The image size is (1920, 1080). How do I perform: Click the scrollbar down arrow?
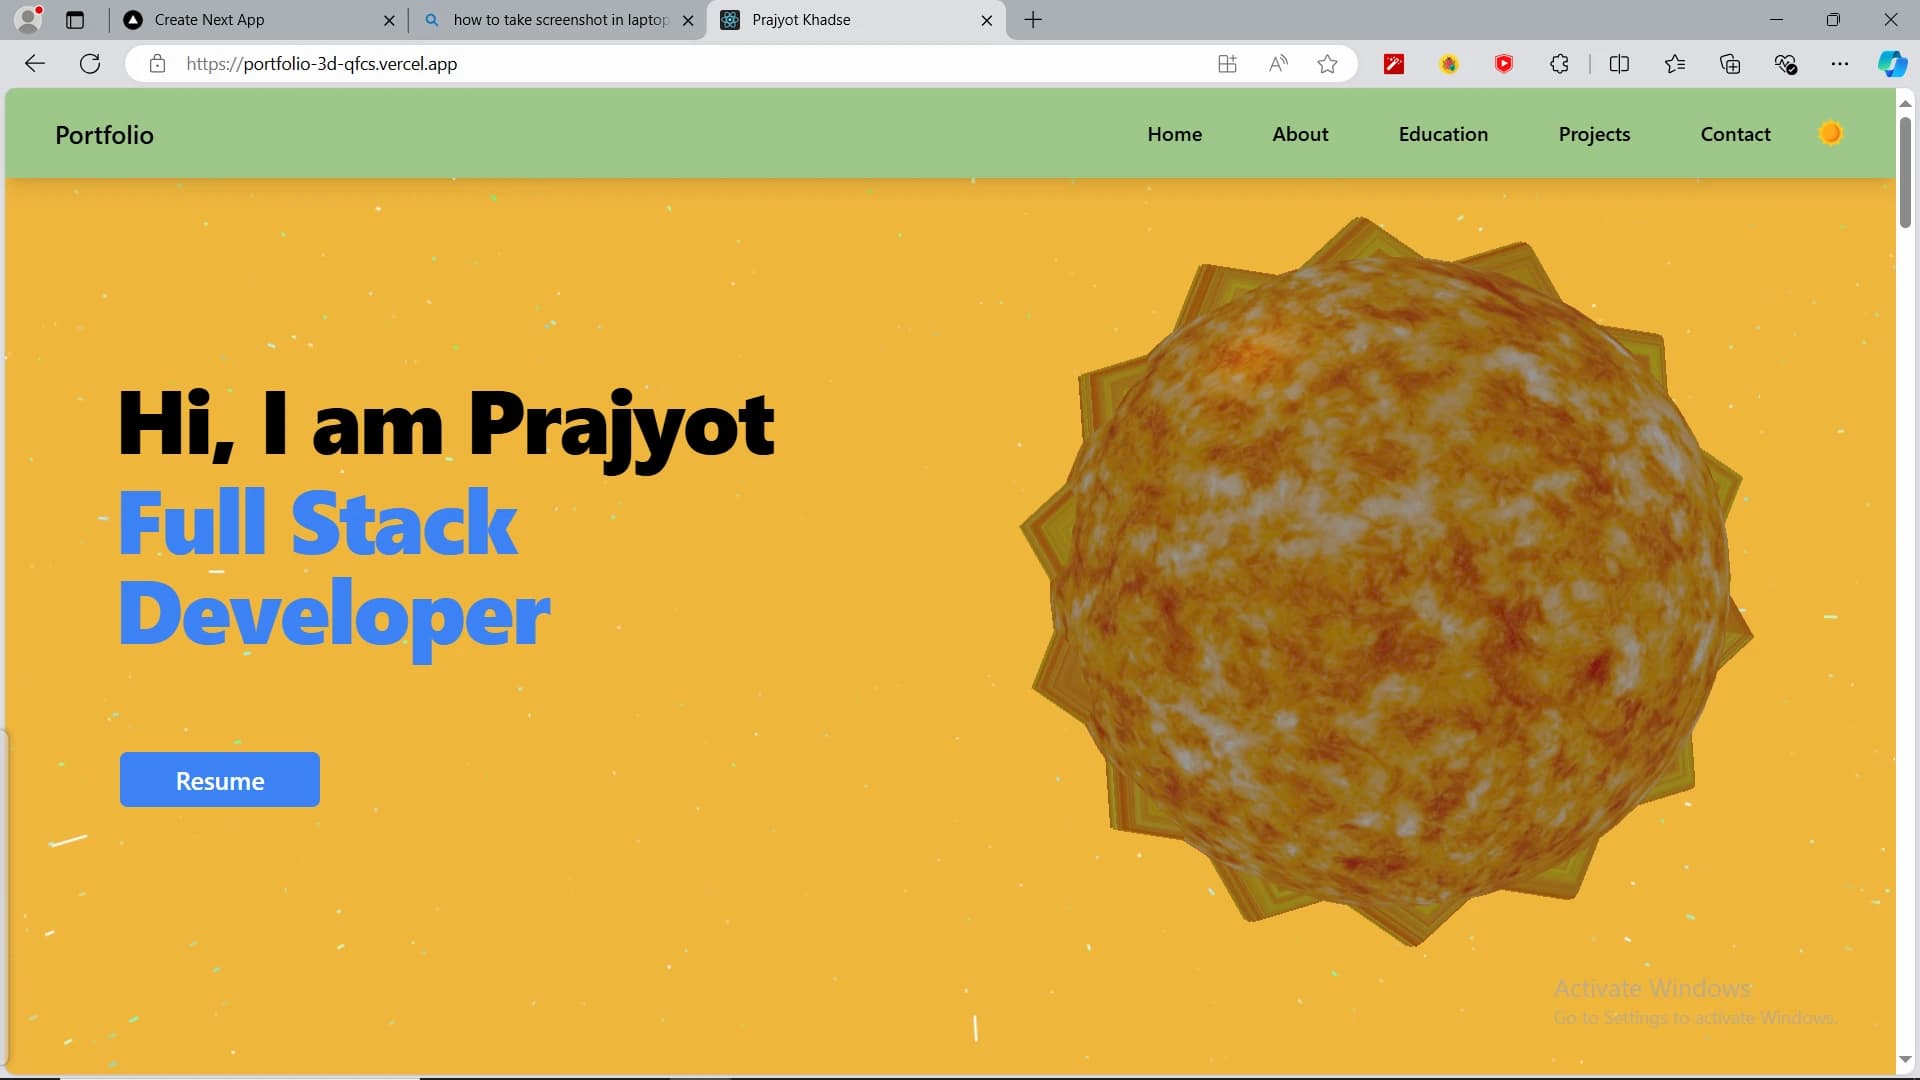[1905, 1059]
